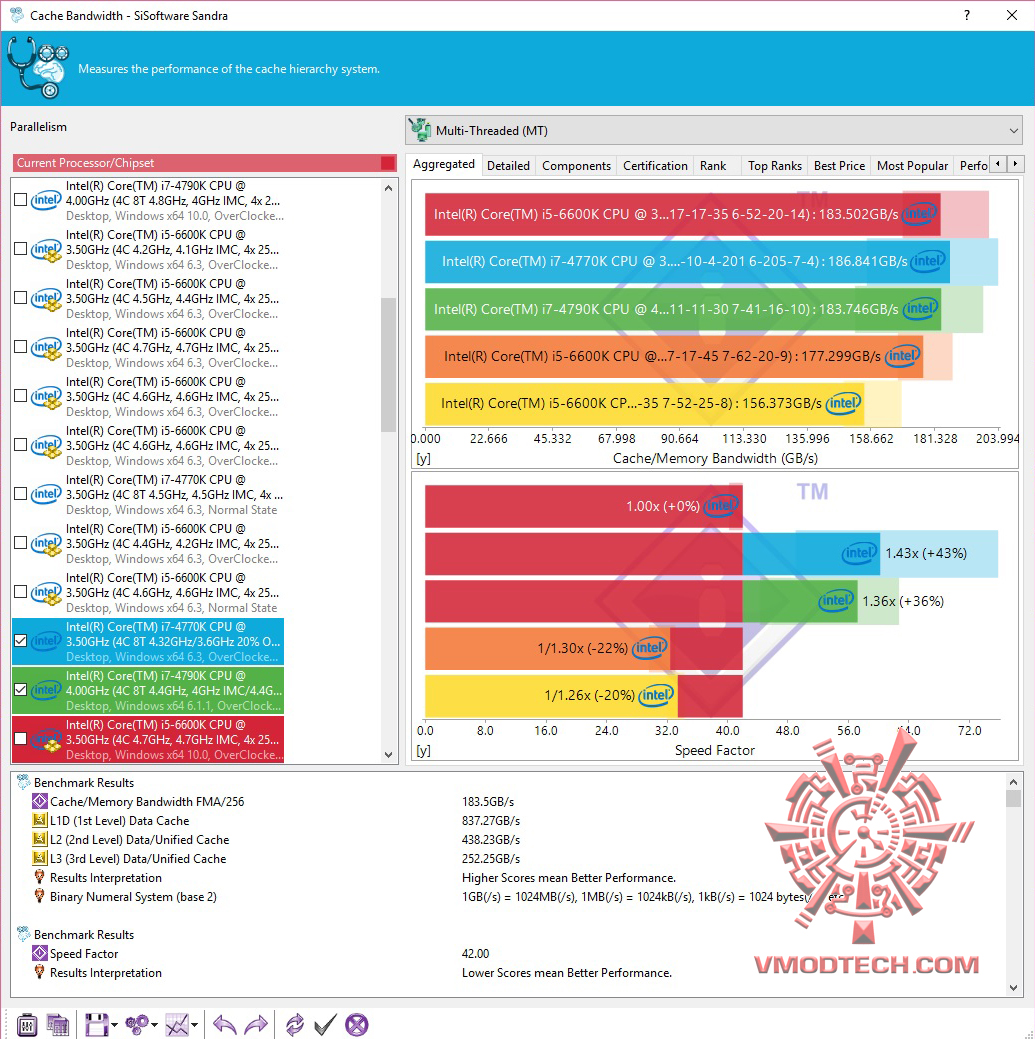The image size is (1035, 1039).
Task: Open the gears engine settings icon
Action: click(x=137, y=1024)
